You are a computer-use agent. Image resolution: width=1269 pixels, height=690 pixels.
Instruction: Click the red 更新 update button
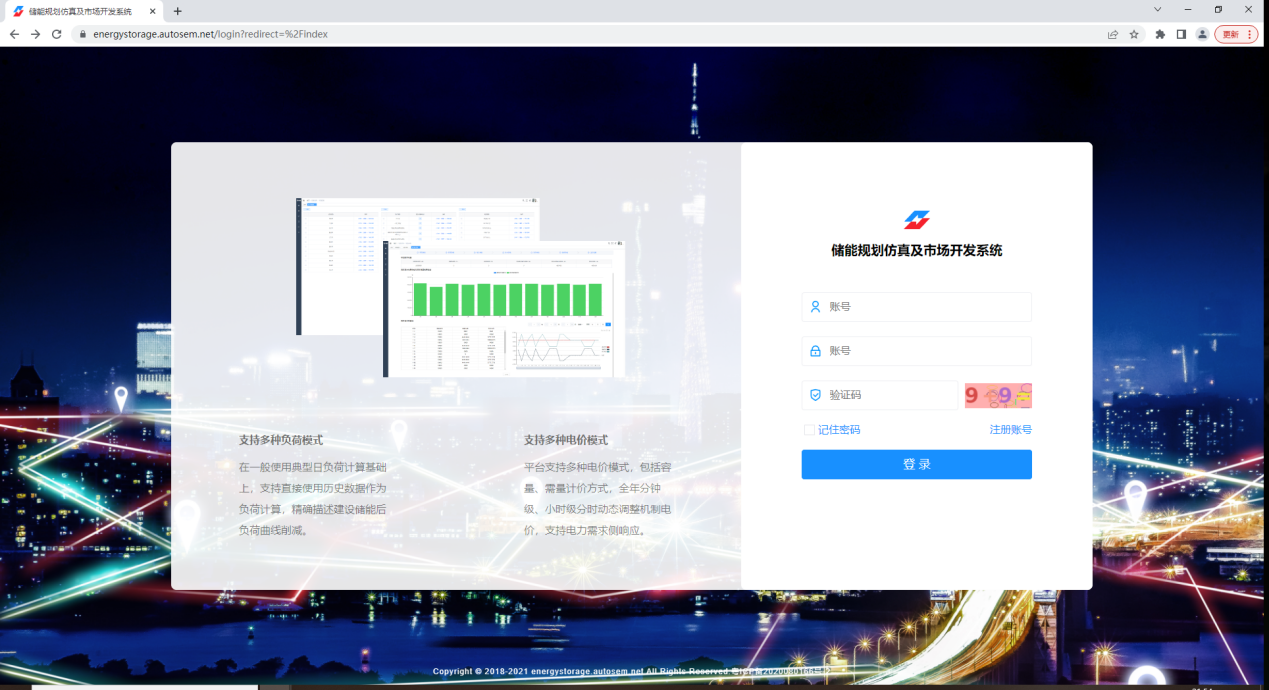pos(1236,34)
